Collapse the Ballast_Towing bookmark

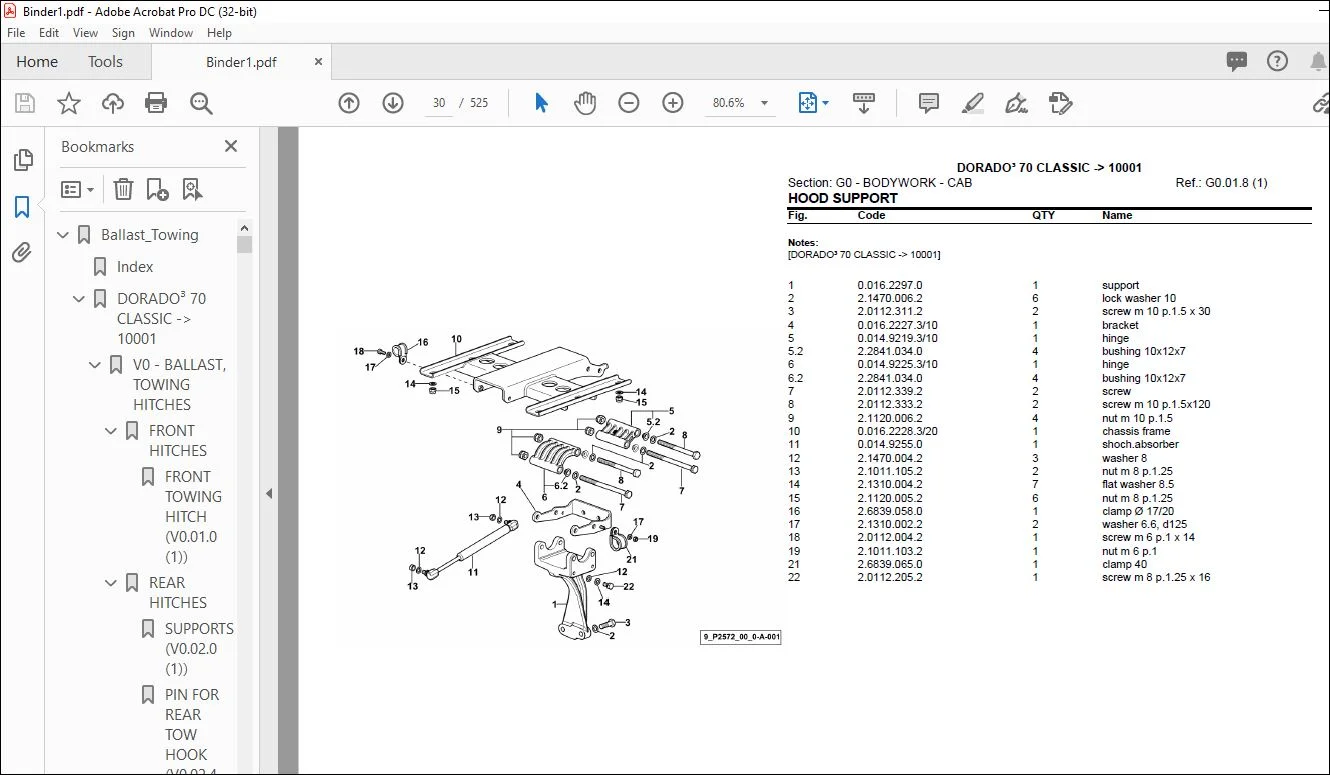(x=64, y=235)
